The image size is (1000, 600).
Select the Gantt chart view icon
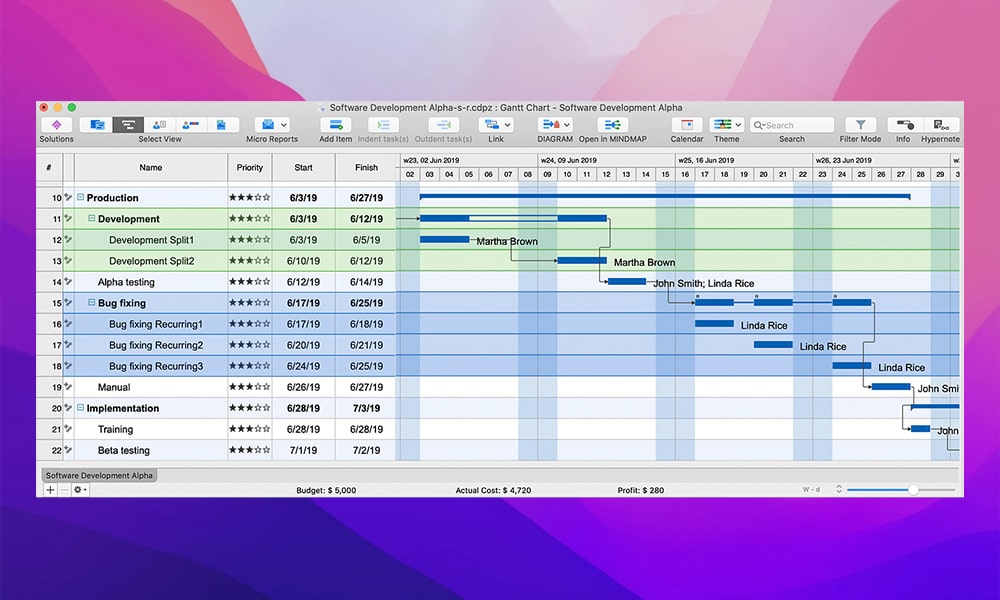click(128, 125)
